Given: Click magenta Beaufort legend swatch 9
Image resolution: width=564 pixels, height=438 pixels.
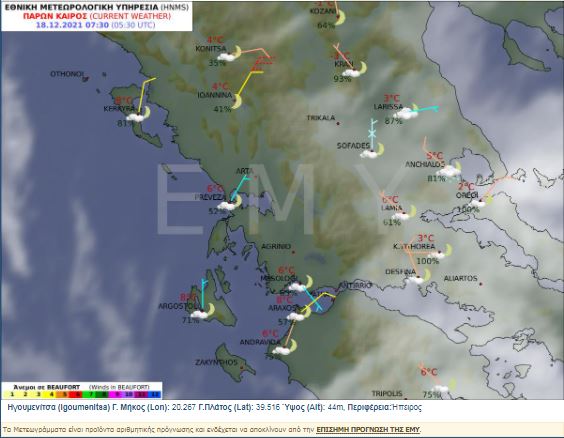Looking at the screenshot, I should pyautogui.click(x=116, y=394).
